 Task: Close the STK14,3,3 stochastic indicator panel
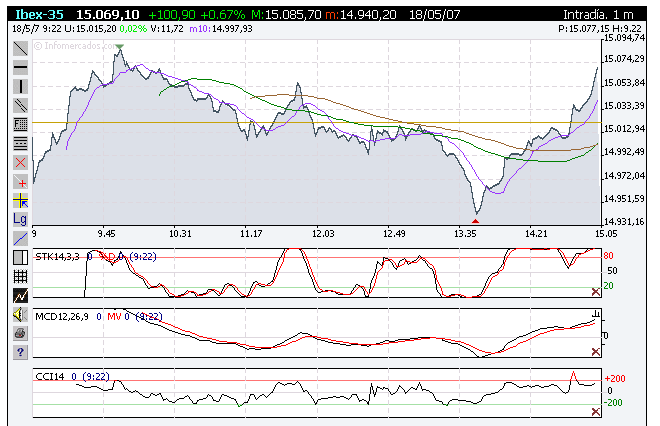[x=596, y=292]
